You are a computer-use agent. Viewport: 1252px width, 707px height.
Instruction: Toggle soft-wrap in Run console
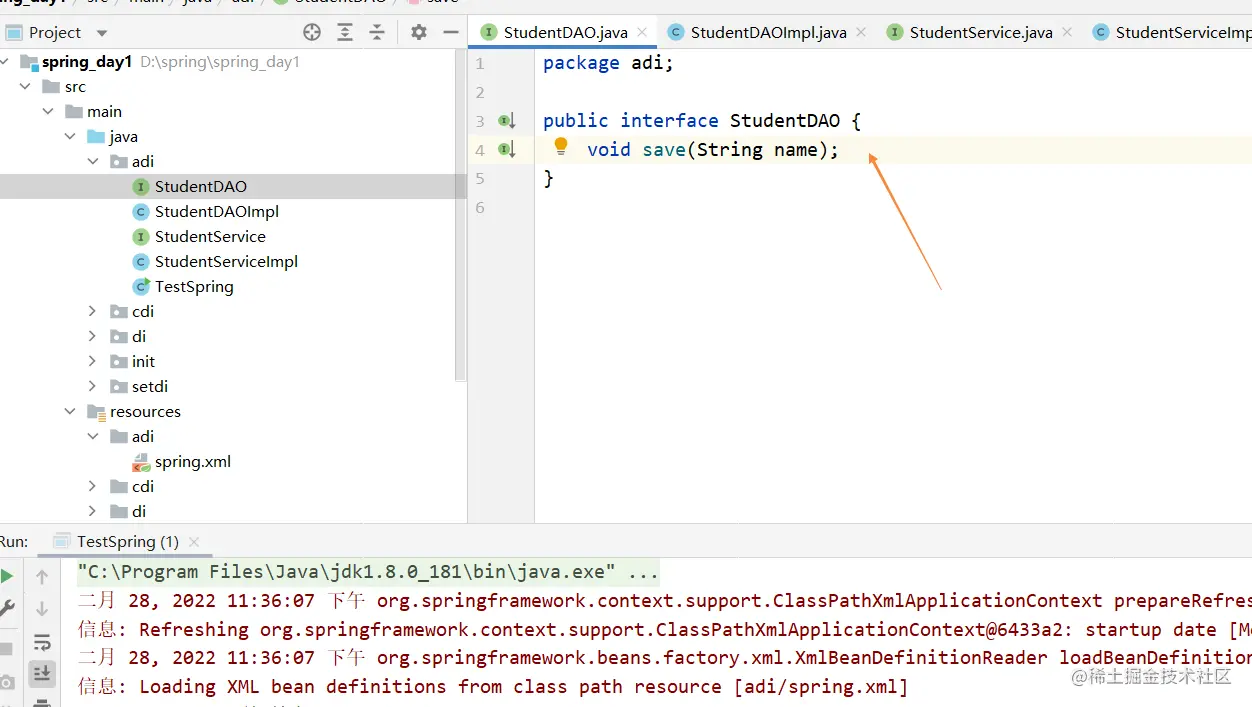click(42, 642)
